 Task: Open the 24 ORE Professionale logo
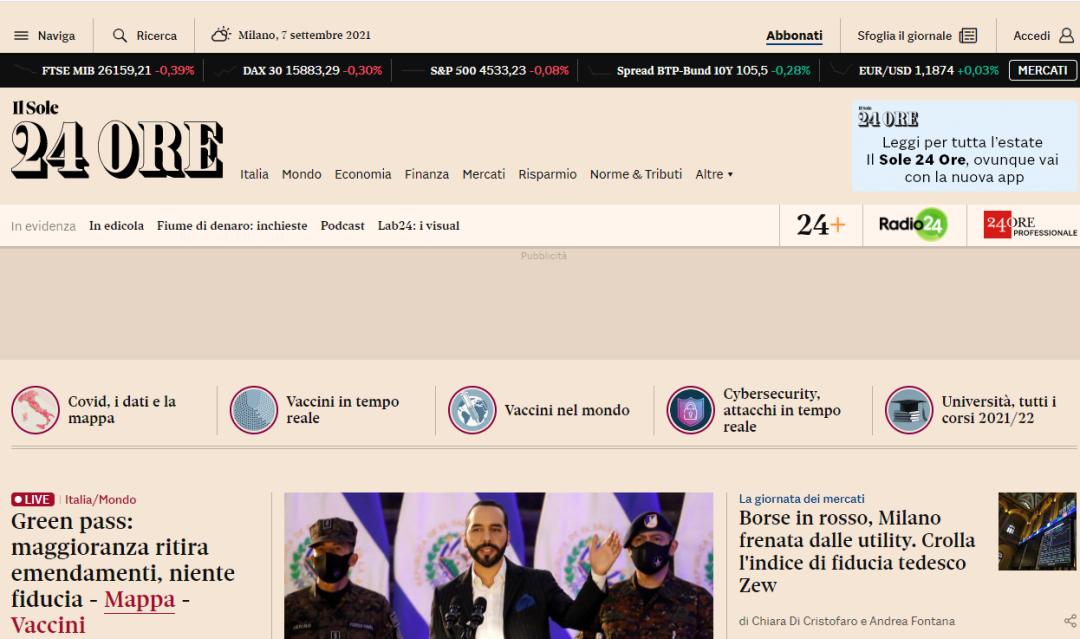pos(1030,224)
